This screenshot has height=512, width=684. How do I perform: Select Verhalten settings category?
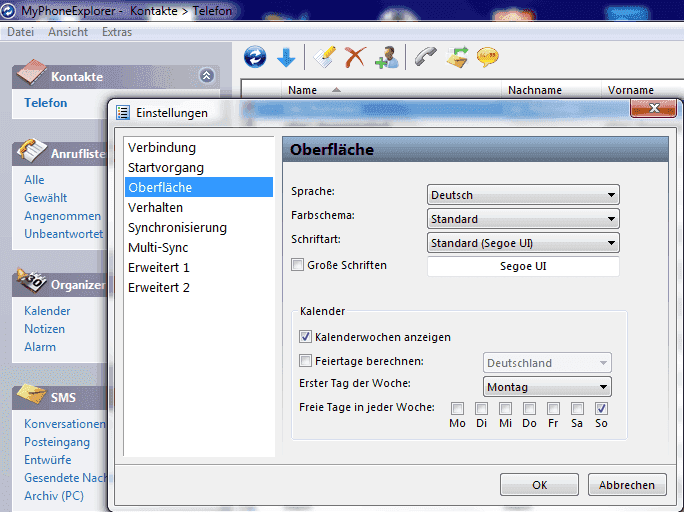pyautogui.click(x=199, y=208)
